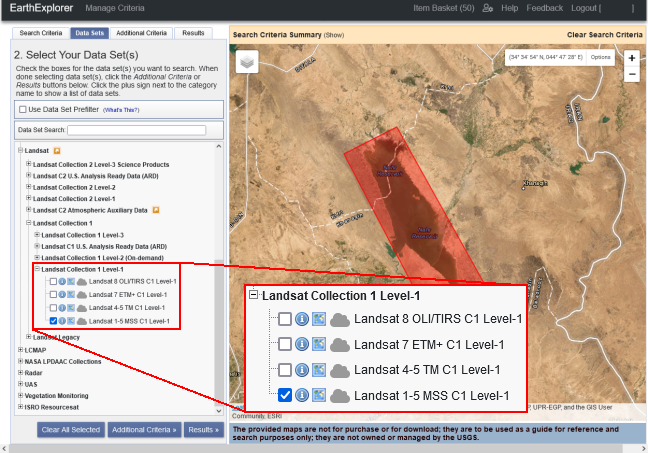Click map overlay icon for Landsat 7 ETM+ in tree

[71, 295]
